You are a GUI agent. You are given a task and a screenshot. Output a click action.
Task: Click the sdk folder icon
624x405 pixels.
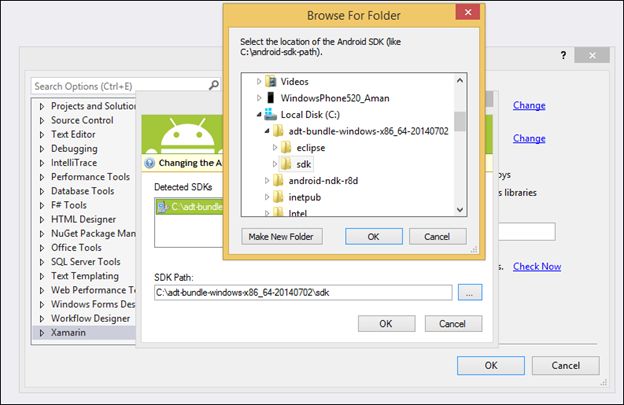(x=286, y=164)
